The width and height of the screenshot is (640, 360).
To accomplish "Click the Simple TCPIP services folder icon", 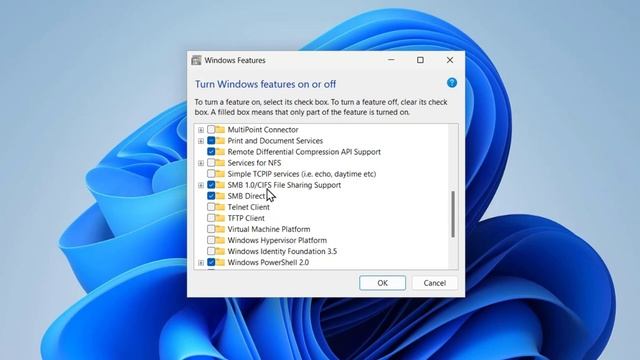I will click(x=220, y=173).
